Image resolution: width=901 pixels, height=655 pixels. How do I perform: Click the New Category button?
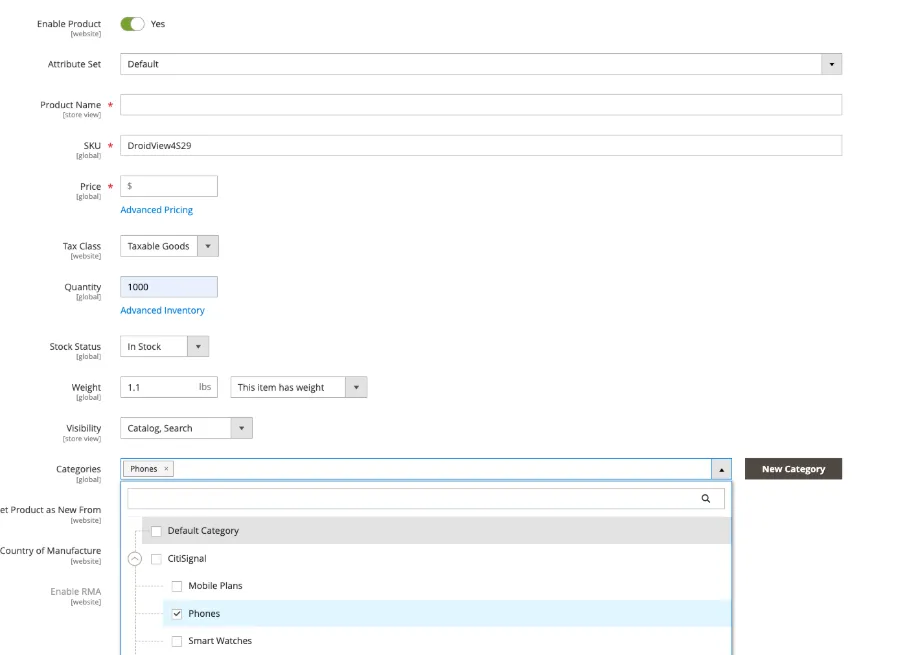[x=793, y=469]
